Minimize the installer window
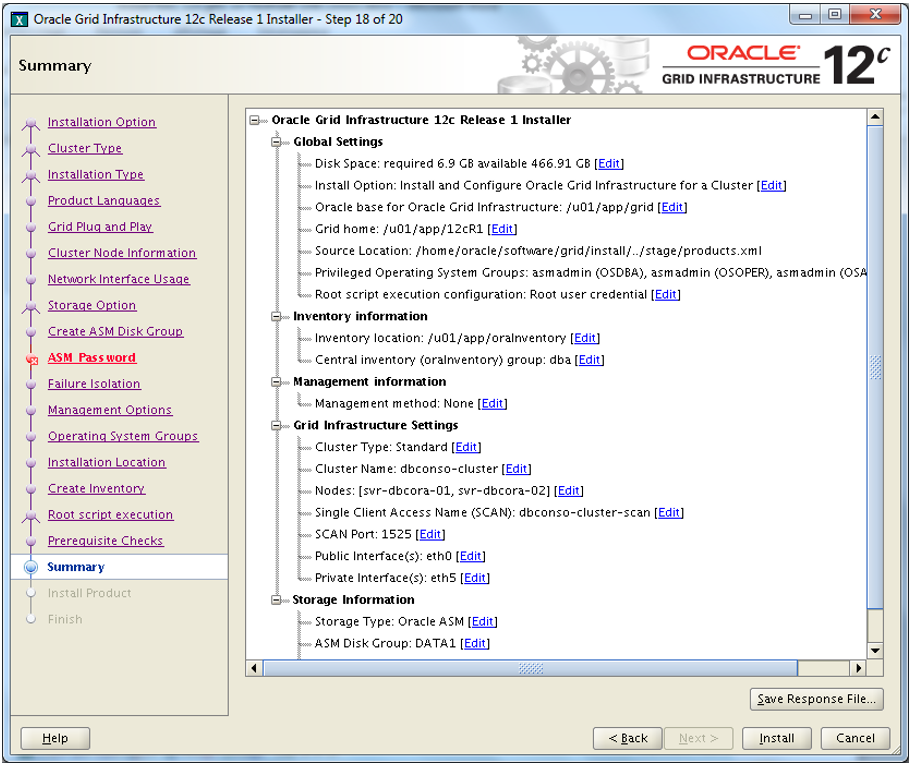Screen dimensions: 910x765 click(806, 15)
